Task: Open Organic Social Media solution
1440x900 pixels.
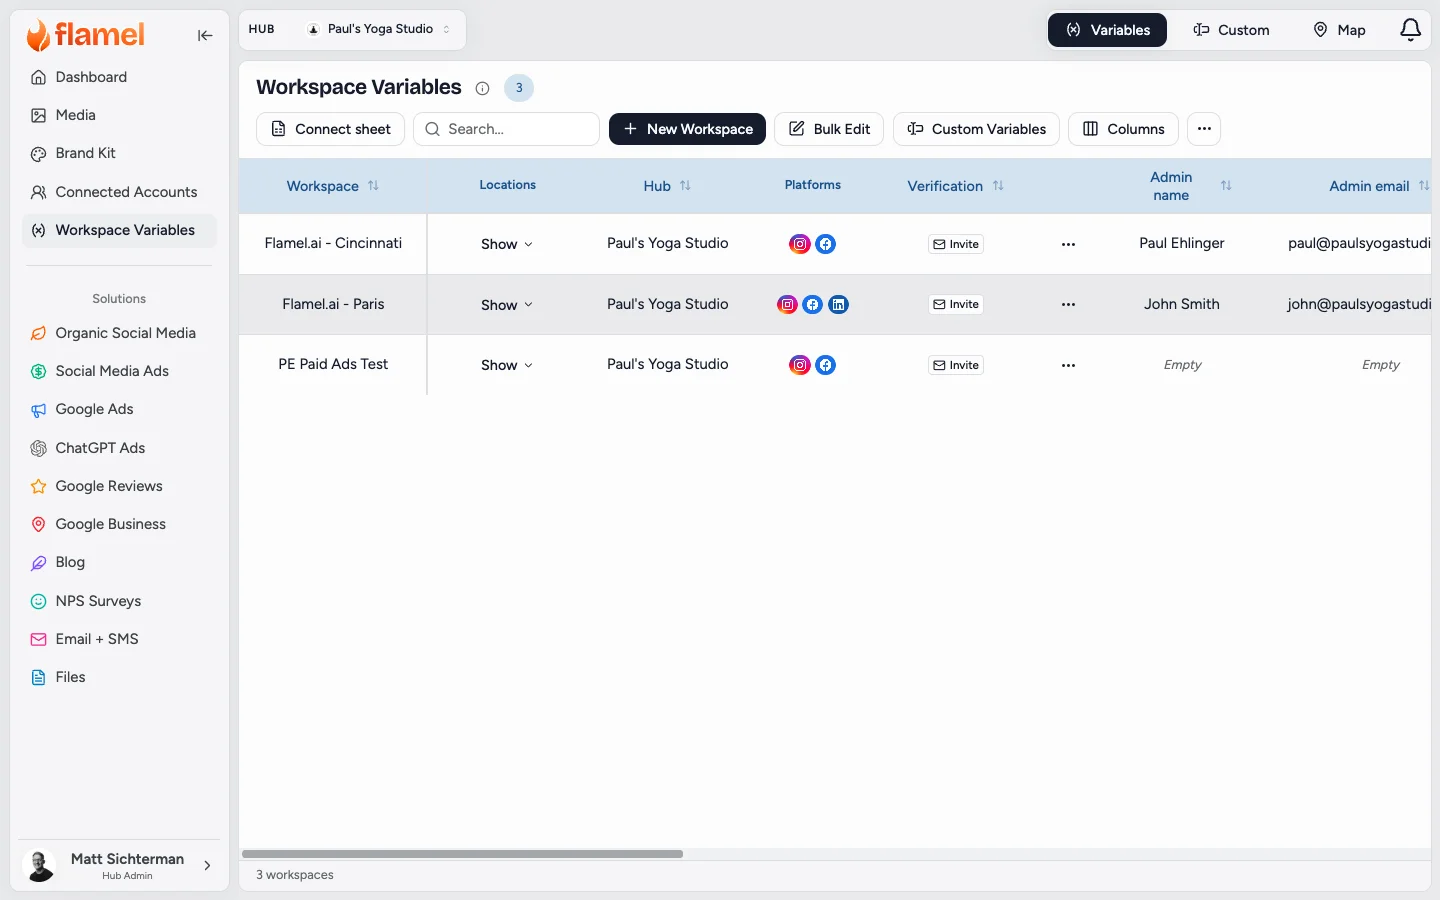Action: click(120, 333)
